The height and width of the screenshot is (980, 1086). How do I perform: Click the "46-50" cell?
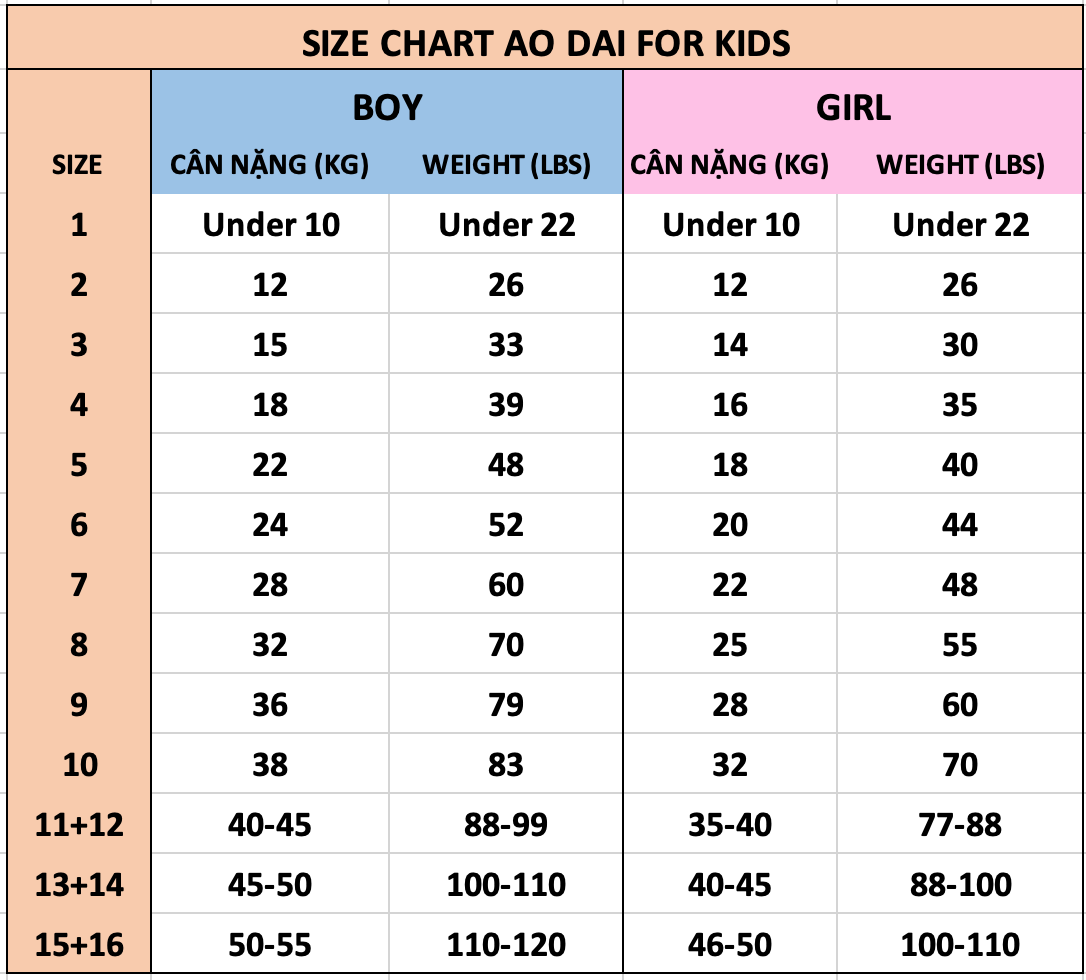coord(730,945)
